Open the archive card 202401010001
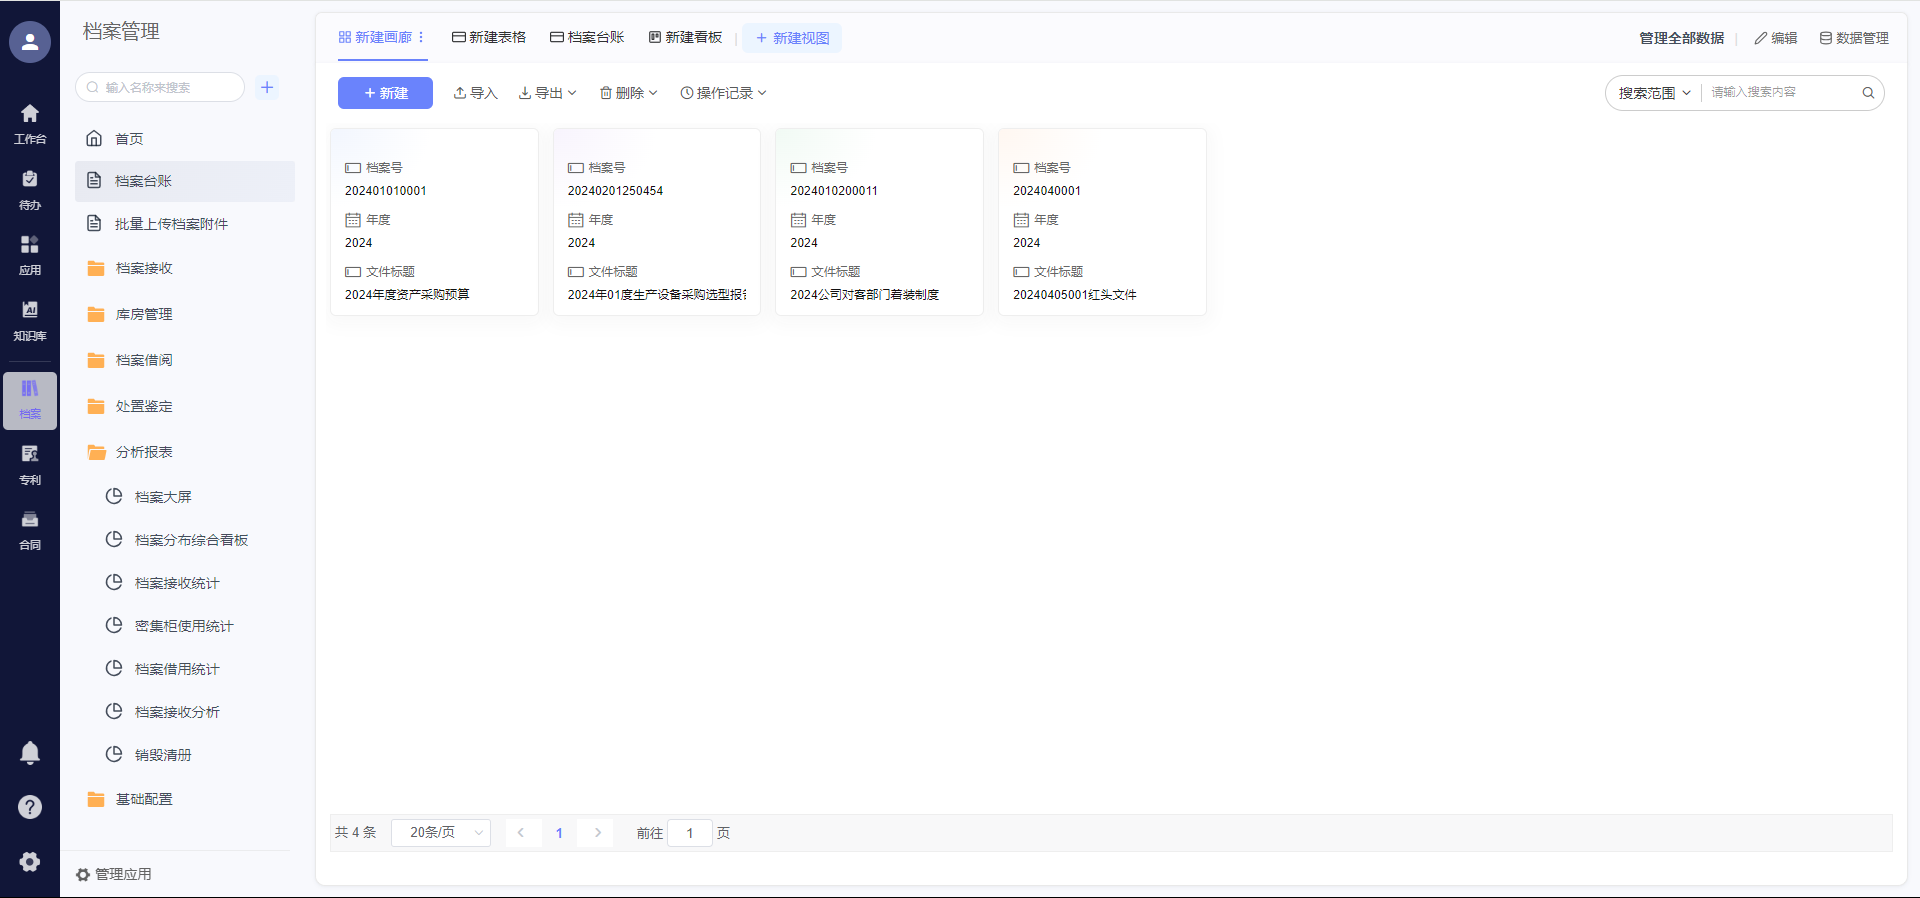 (x=434, y=222)
